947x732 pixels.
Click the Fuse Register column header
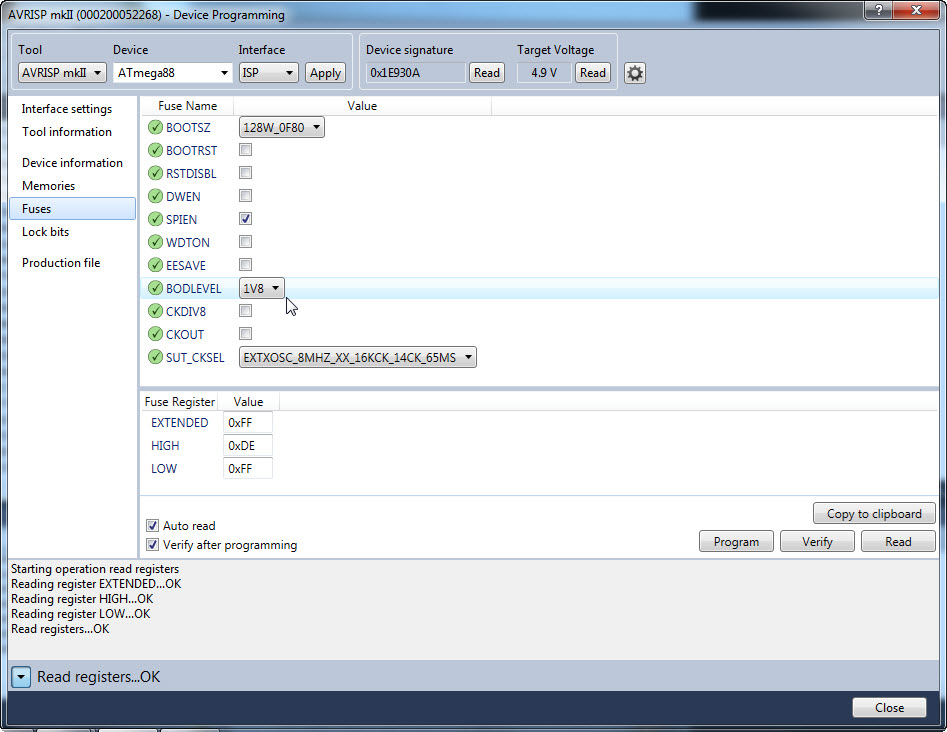(x=179, y=402)
